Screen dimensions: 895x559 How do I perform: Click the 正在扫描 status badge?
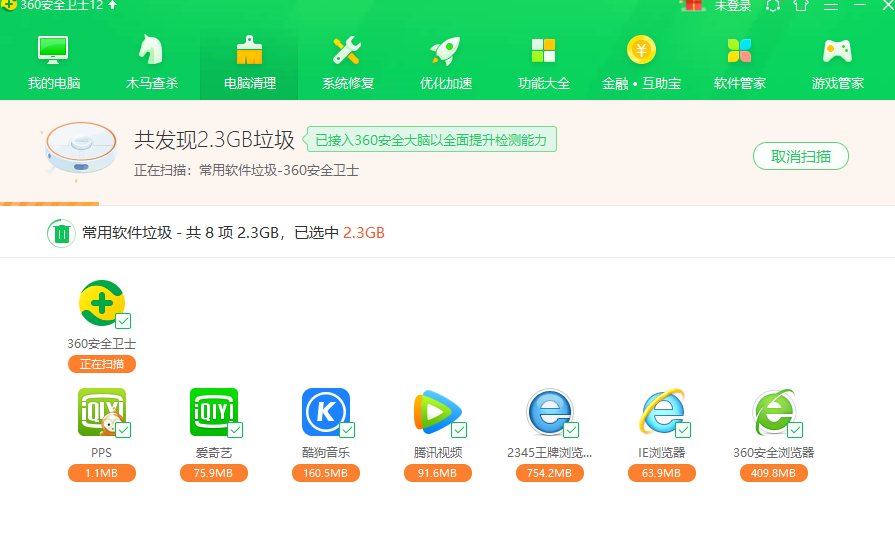click(x=102, y=364)
